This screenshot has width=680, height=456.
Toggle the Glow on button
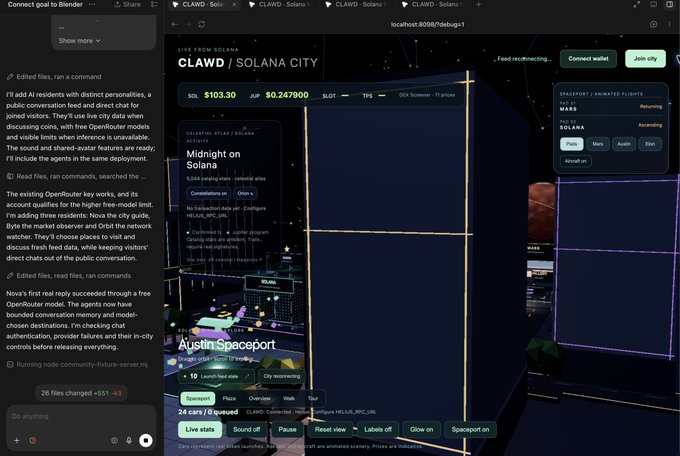click(422, 430)
